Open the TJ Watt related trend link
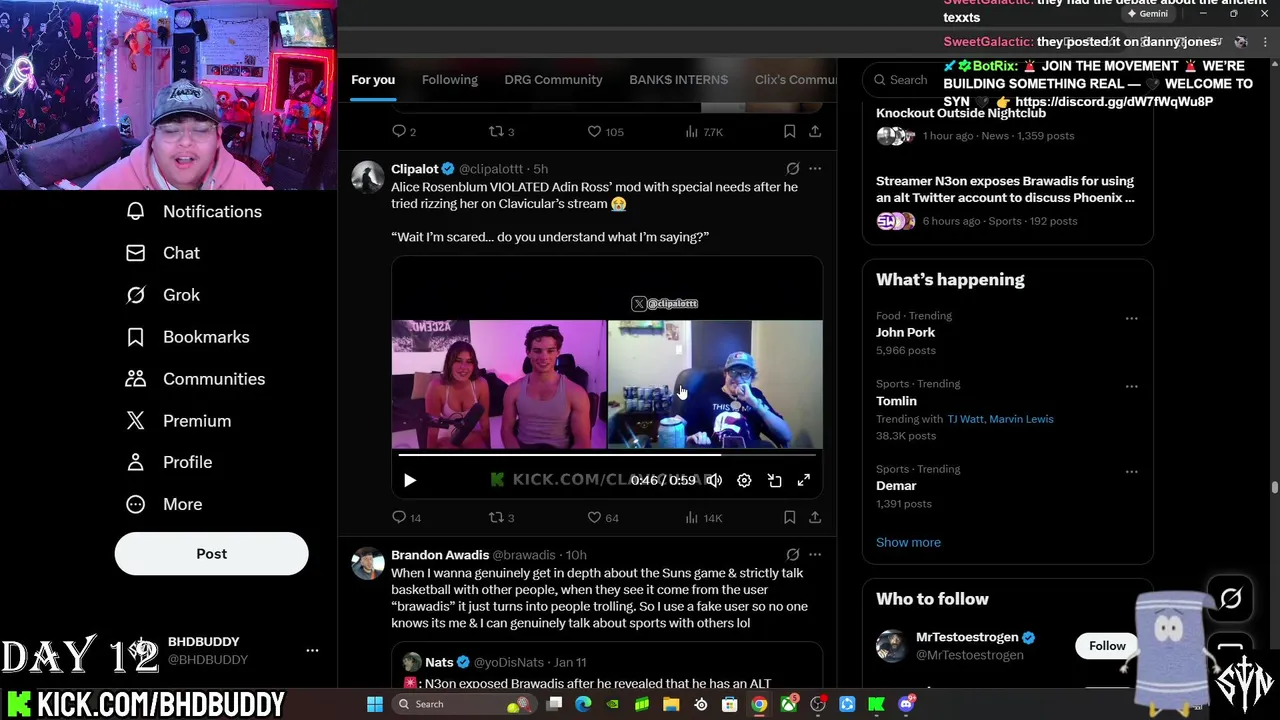The width and height of the screenshot is (1280, 720). click(x=965, y=419)
